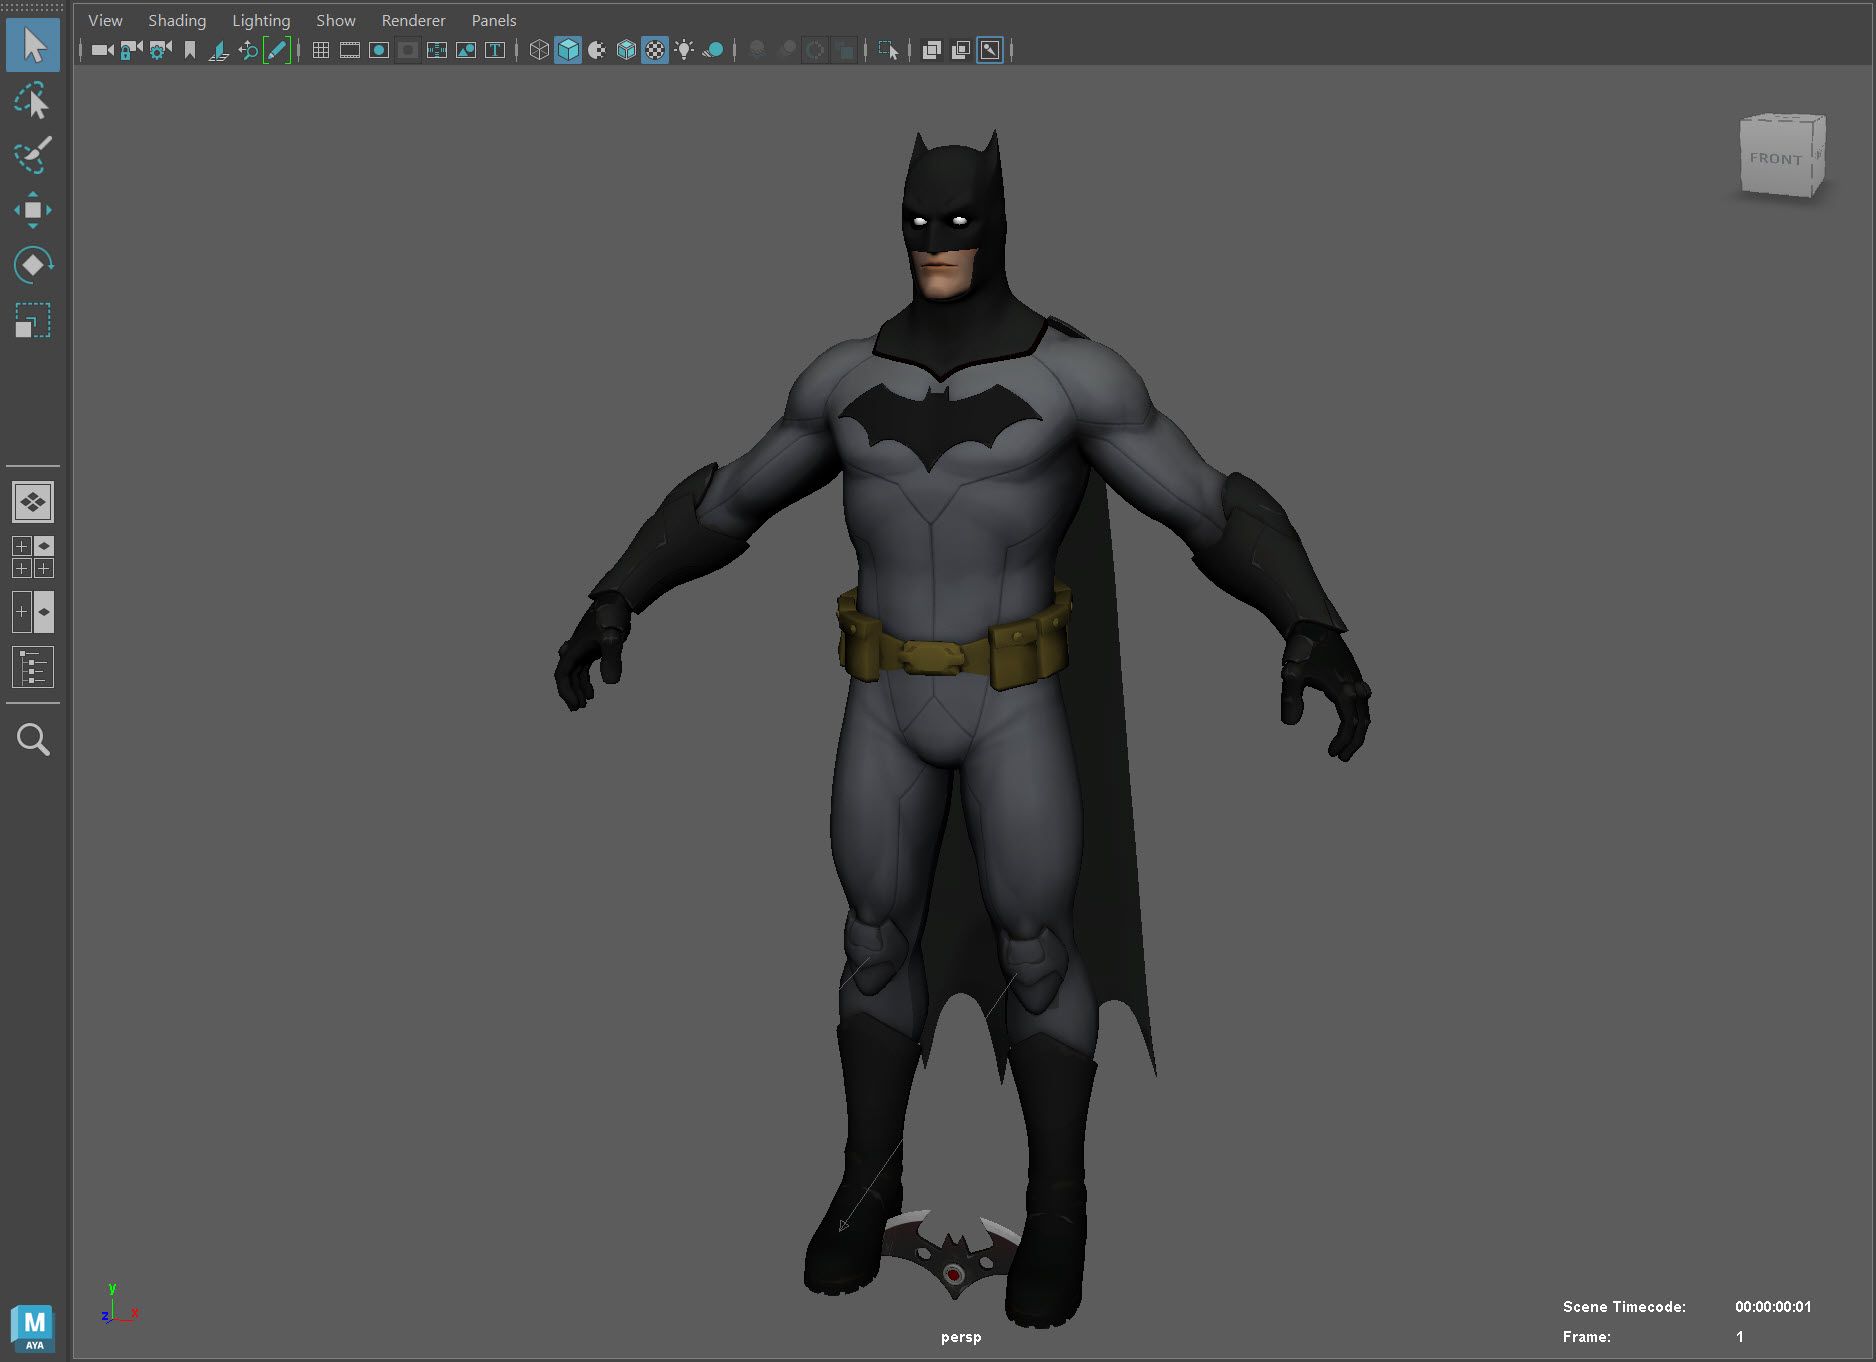The image size is (1876, 1362).
Task: Click Use All Lights bulb icon
Action: coord(684,50)
